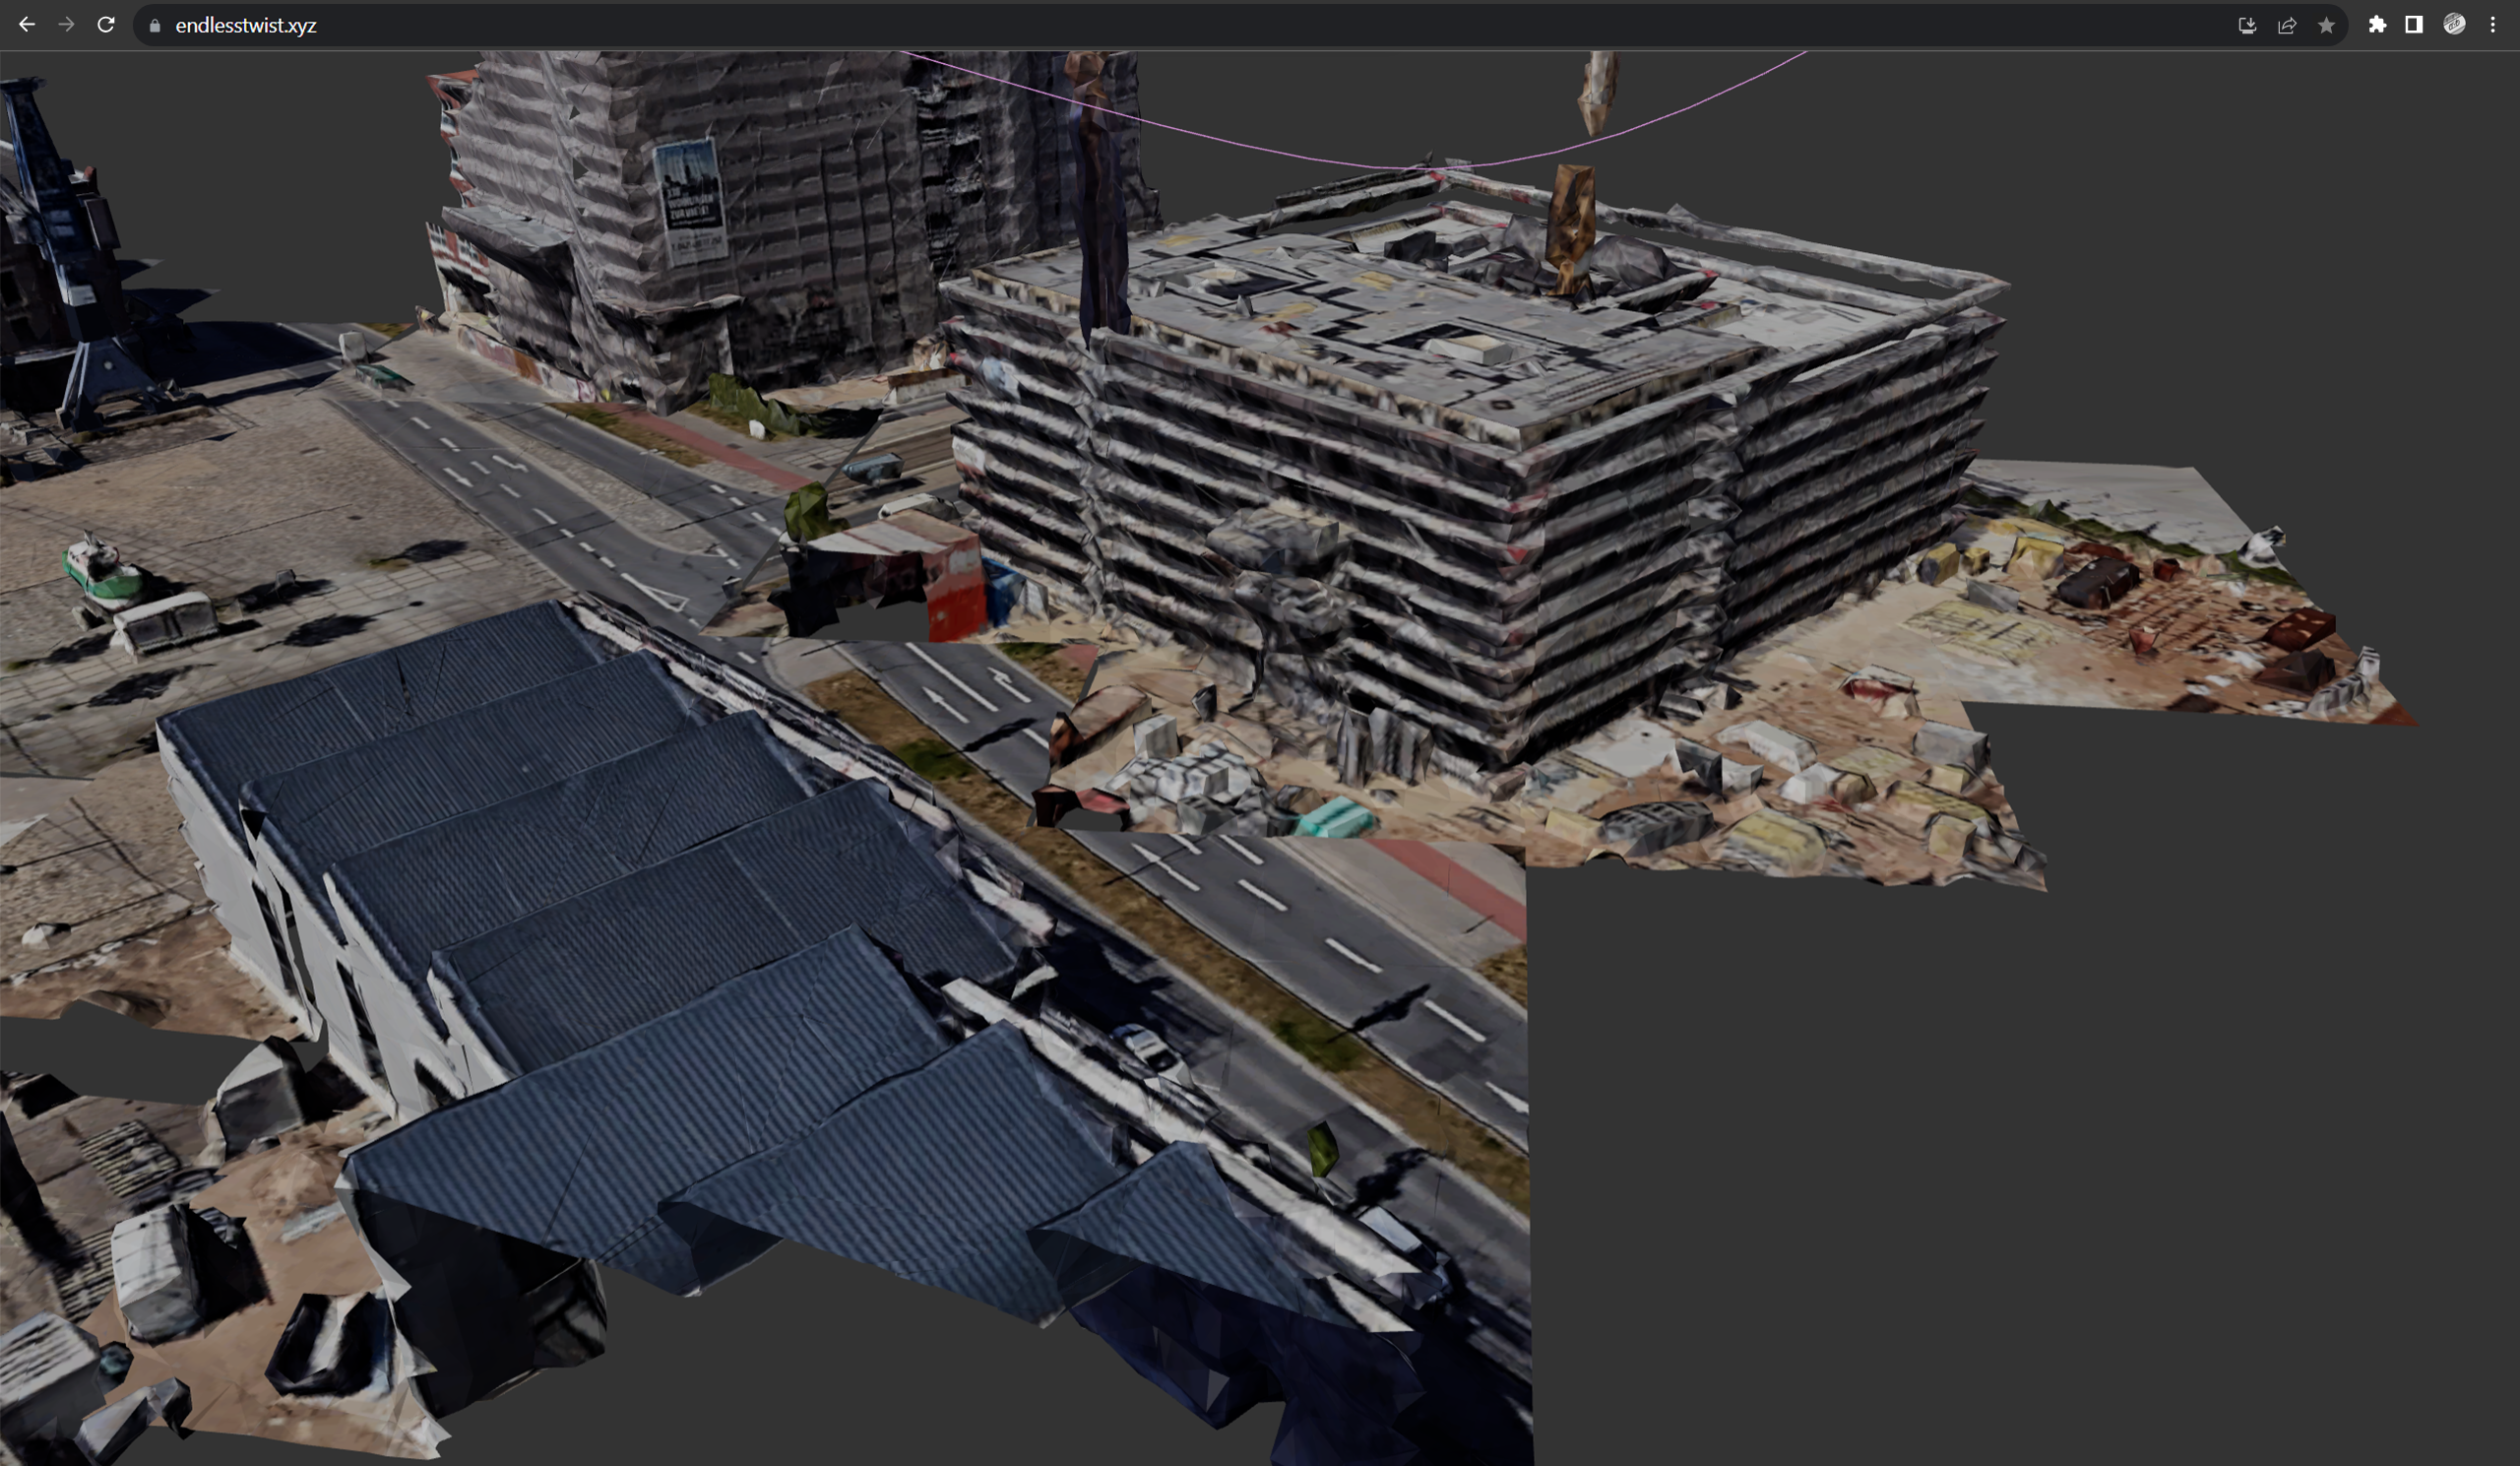The width and height of the screenshot is (2520, 1466).
Task: Click the browser Back arrow
Action: 27,25
